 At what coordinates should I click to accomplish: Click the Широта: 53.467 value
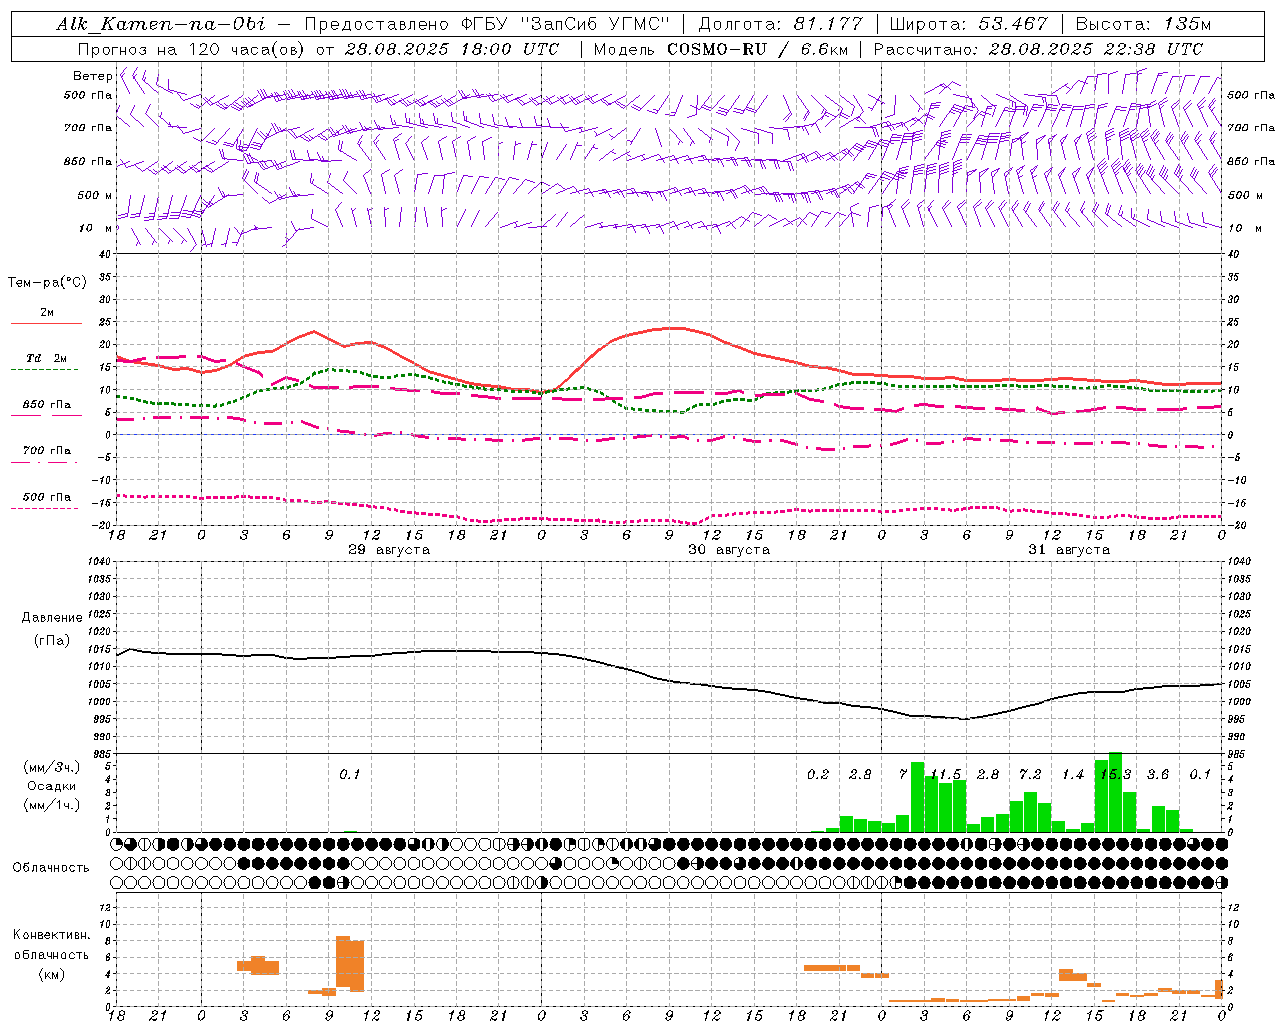(x=968, y=24)
